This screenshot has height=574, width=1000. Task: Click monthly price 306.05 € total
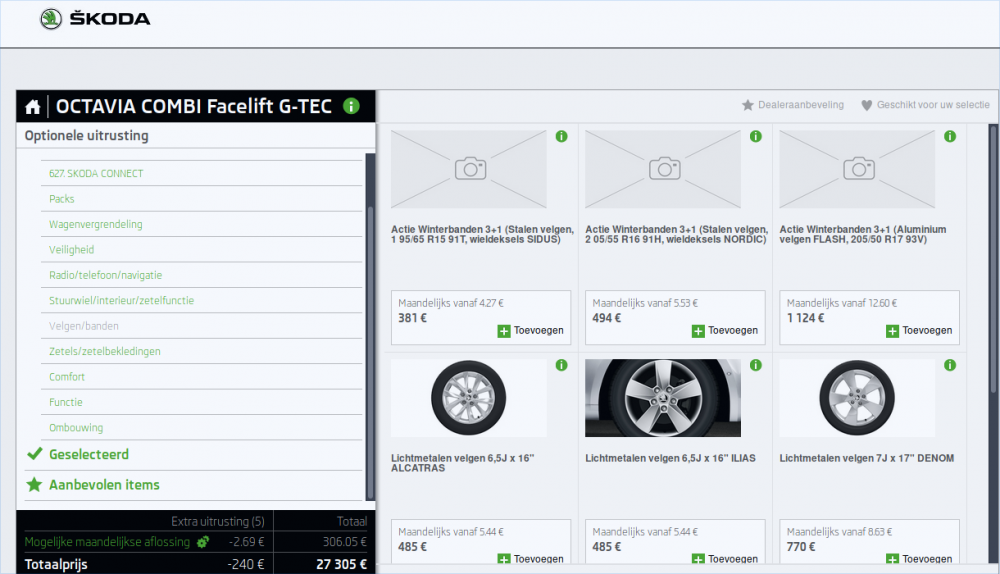344,542
